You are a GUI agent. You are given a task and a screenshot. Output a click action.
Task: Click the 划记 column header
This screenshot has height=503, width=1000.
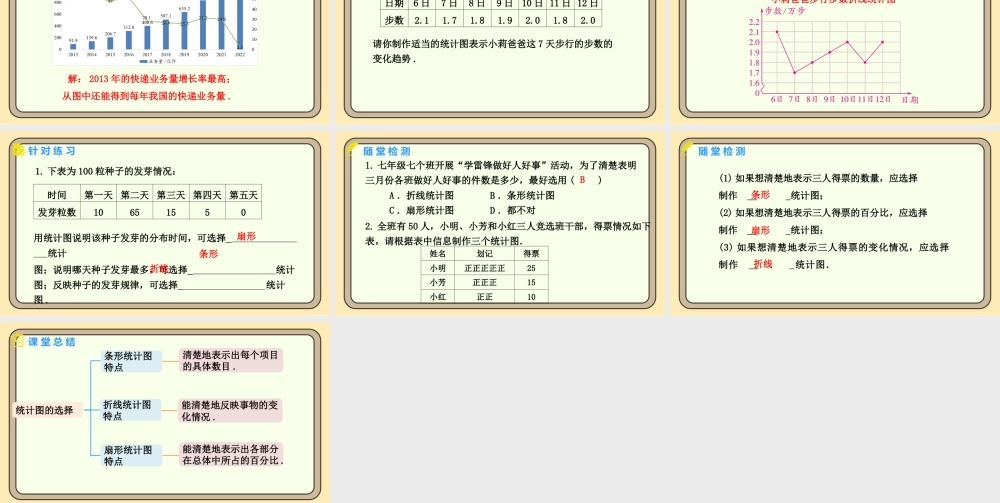pos(485,254)
